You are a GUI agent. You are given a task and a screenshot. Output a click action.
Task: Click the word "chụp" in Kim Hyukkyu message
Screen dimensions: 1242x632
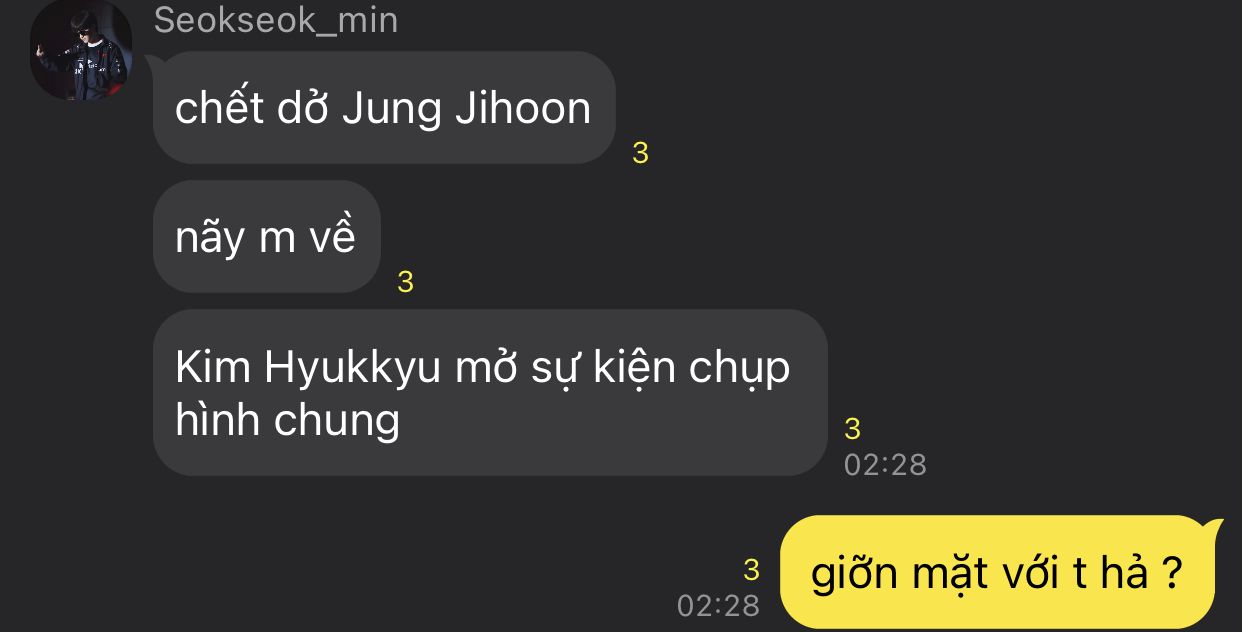(x=741, y=371)
